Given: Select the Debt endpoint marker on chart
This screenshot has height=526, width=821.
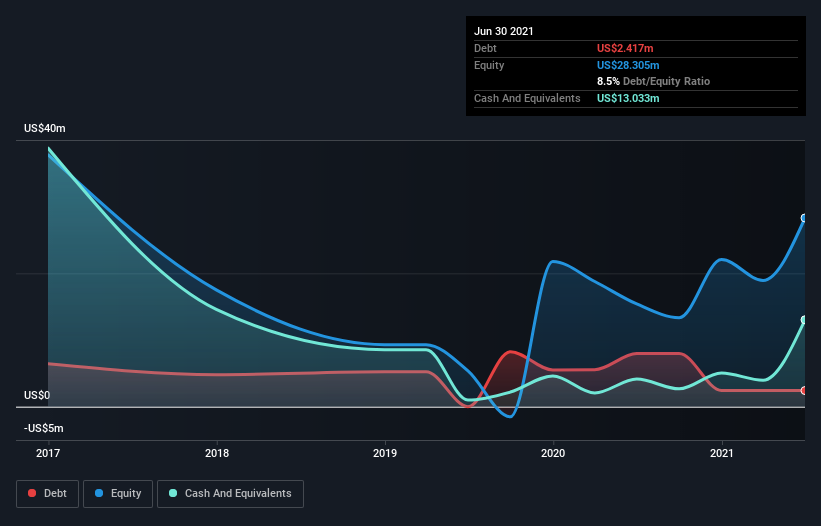Looking at the screenshot, I should point(804,390).
